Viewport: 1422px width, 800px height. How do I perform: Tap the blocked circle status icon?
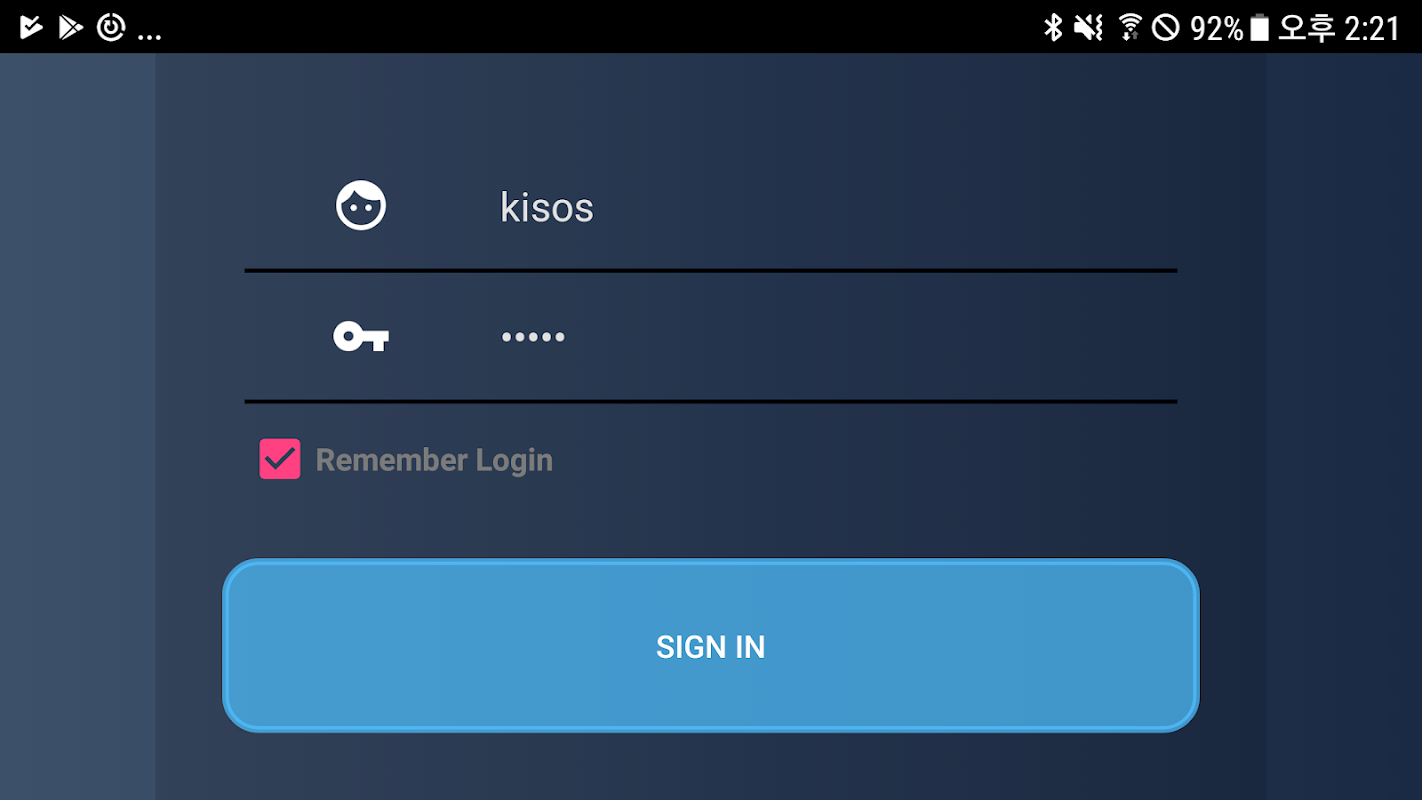pyautogui.click(x=1166, y=27)
